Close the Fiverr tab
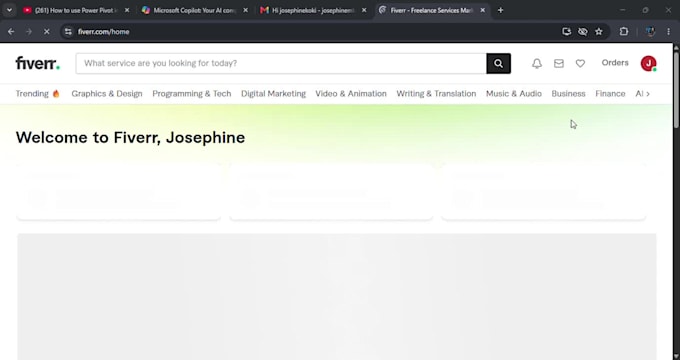The height and width of the screenshot is (360, 680). click(483, 10)
